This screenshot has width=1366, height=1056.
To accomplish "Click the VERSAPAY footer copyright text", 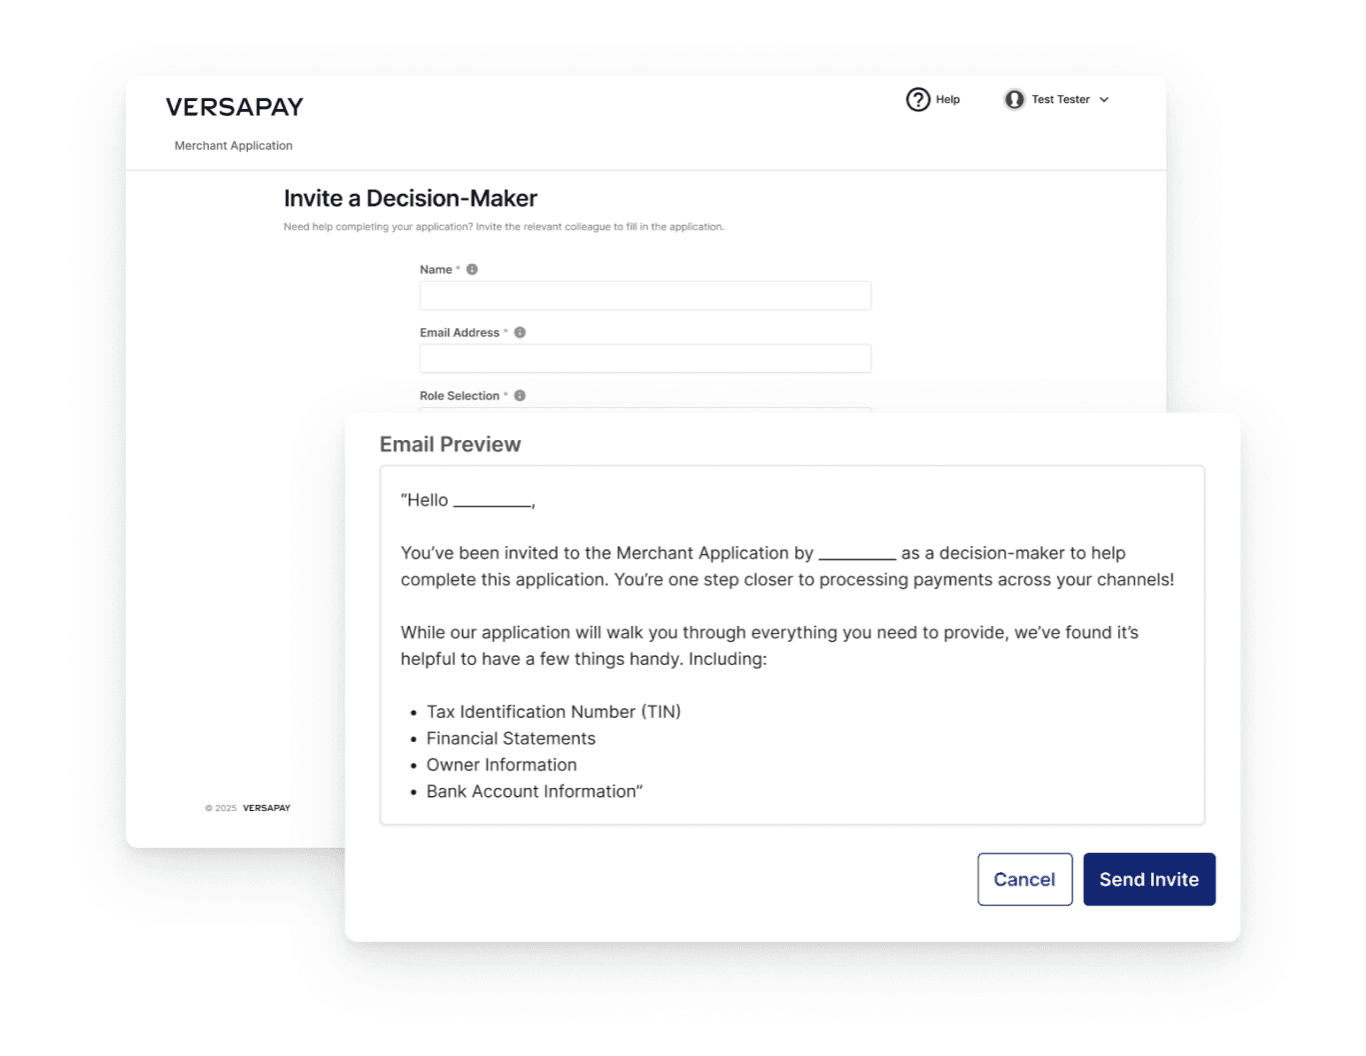I will pos(248,808).
